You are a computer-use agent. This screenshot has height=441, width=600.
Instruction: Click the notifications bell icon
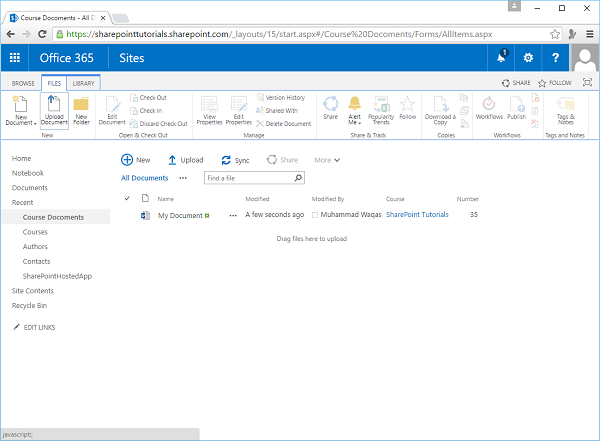(501, 58)
